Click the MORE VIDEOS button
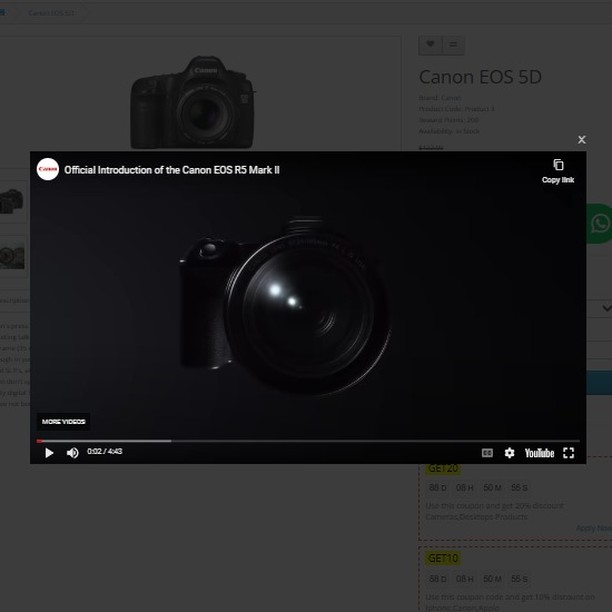The image size is (612, 612). click(x=64, y=422)
